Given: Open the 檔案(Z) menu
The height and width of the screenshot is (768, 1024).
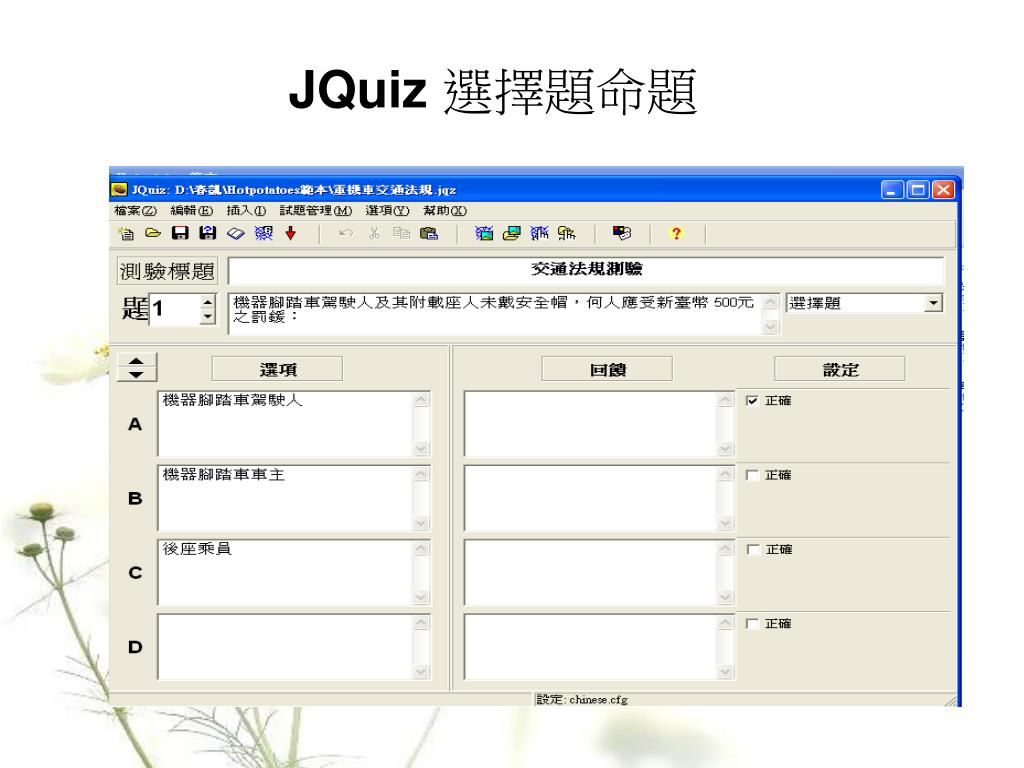Looking at the screenshot, I should coord(136,210).
